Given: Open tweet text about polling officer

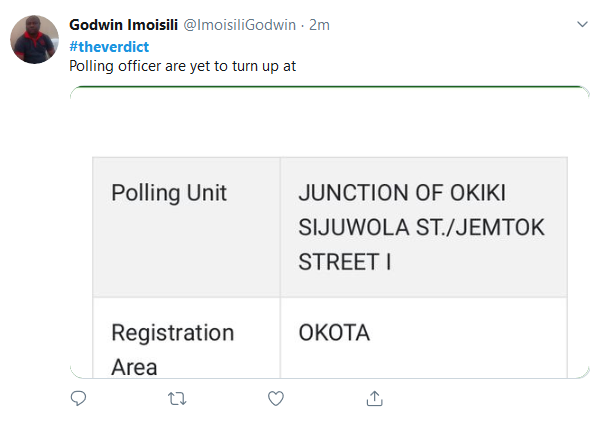Looking at the screenshot, I should tap(182, 66).
